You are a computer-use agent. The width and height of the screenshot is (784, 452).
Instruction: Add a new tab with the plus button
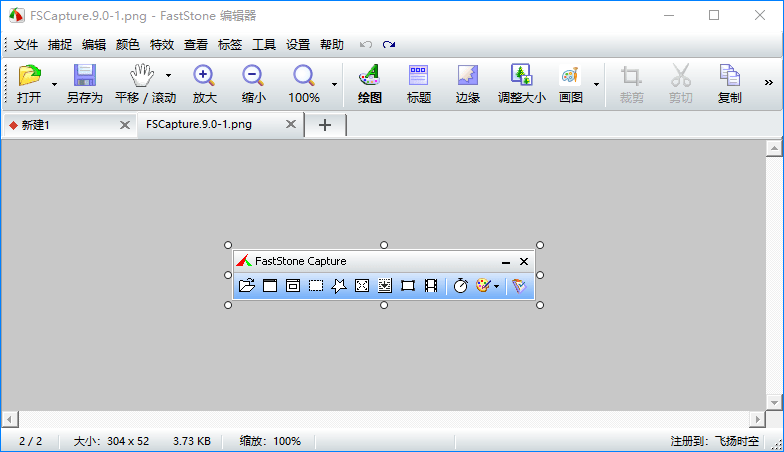click(325, 125)
